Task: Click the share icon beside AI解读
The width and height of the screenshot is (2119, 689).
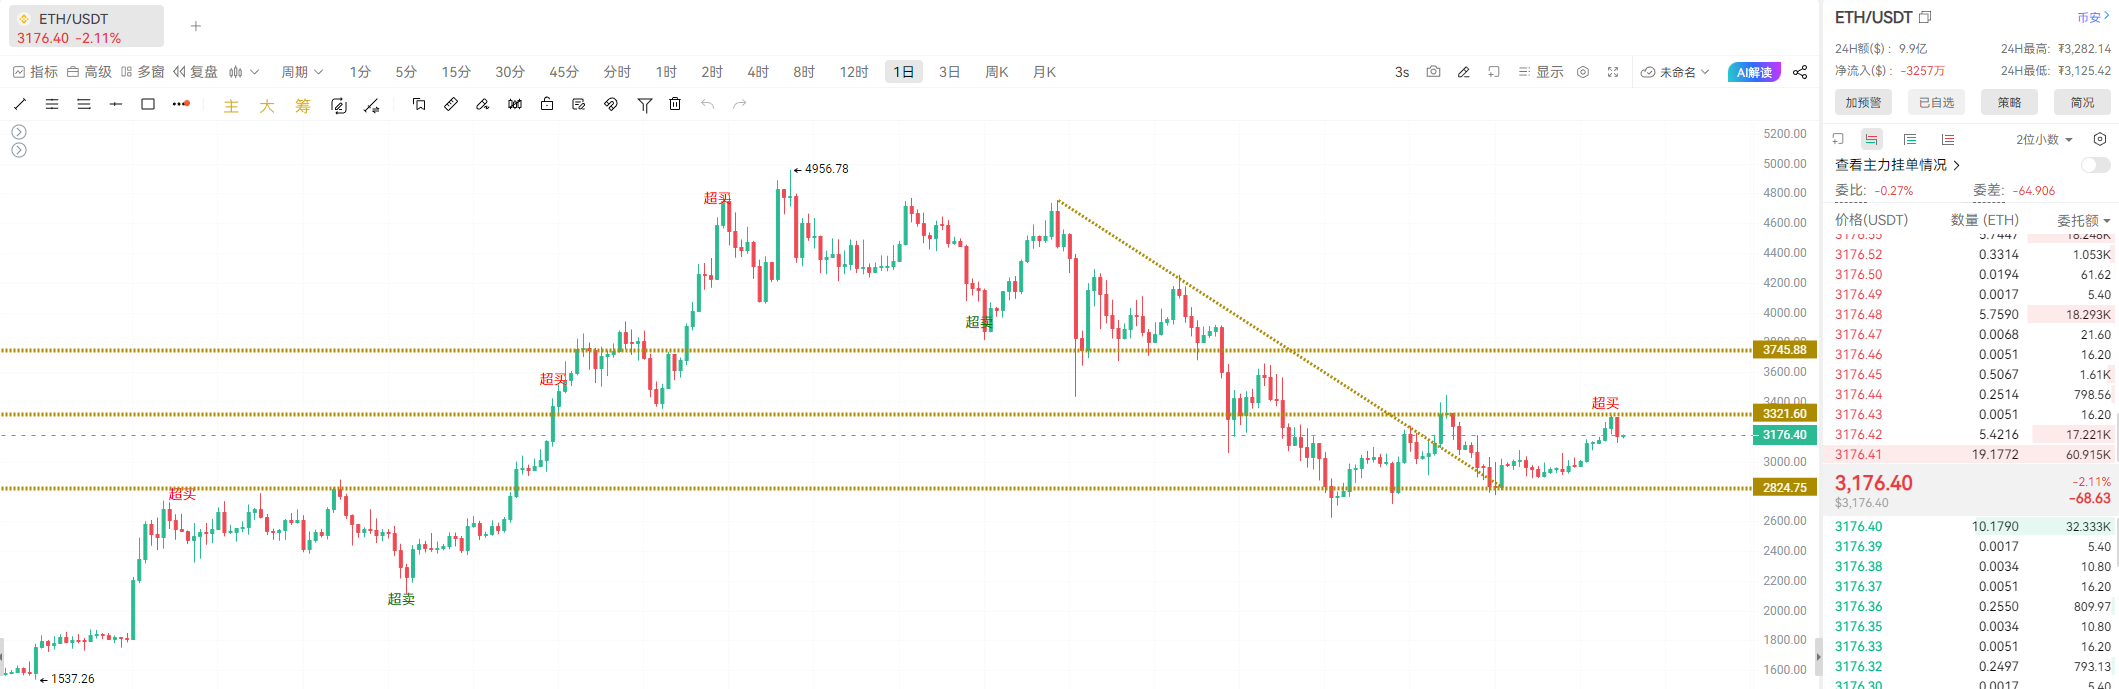Action: coord(1800,72)
